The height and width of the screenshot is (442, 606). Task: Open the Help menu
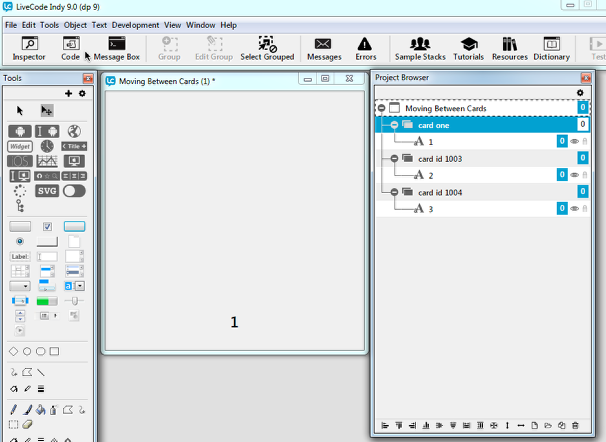pos(228,25)
